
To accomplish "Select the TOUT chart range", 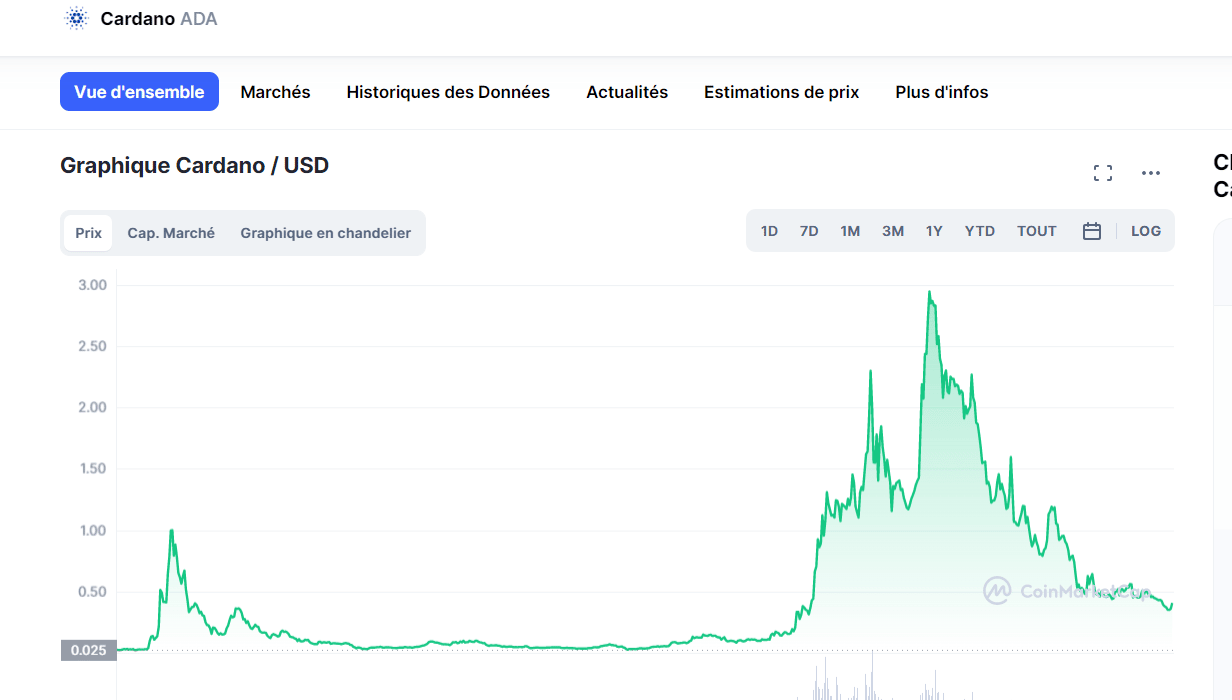I will [1037, 231].
